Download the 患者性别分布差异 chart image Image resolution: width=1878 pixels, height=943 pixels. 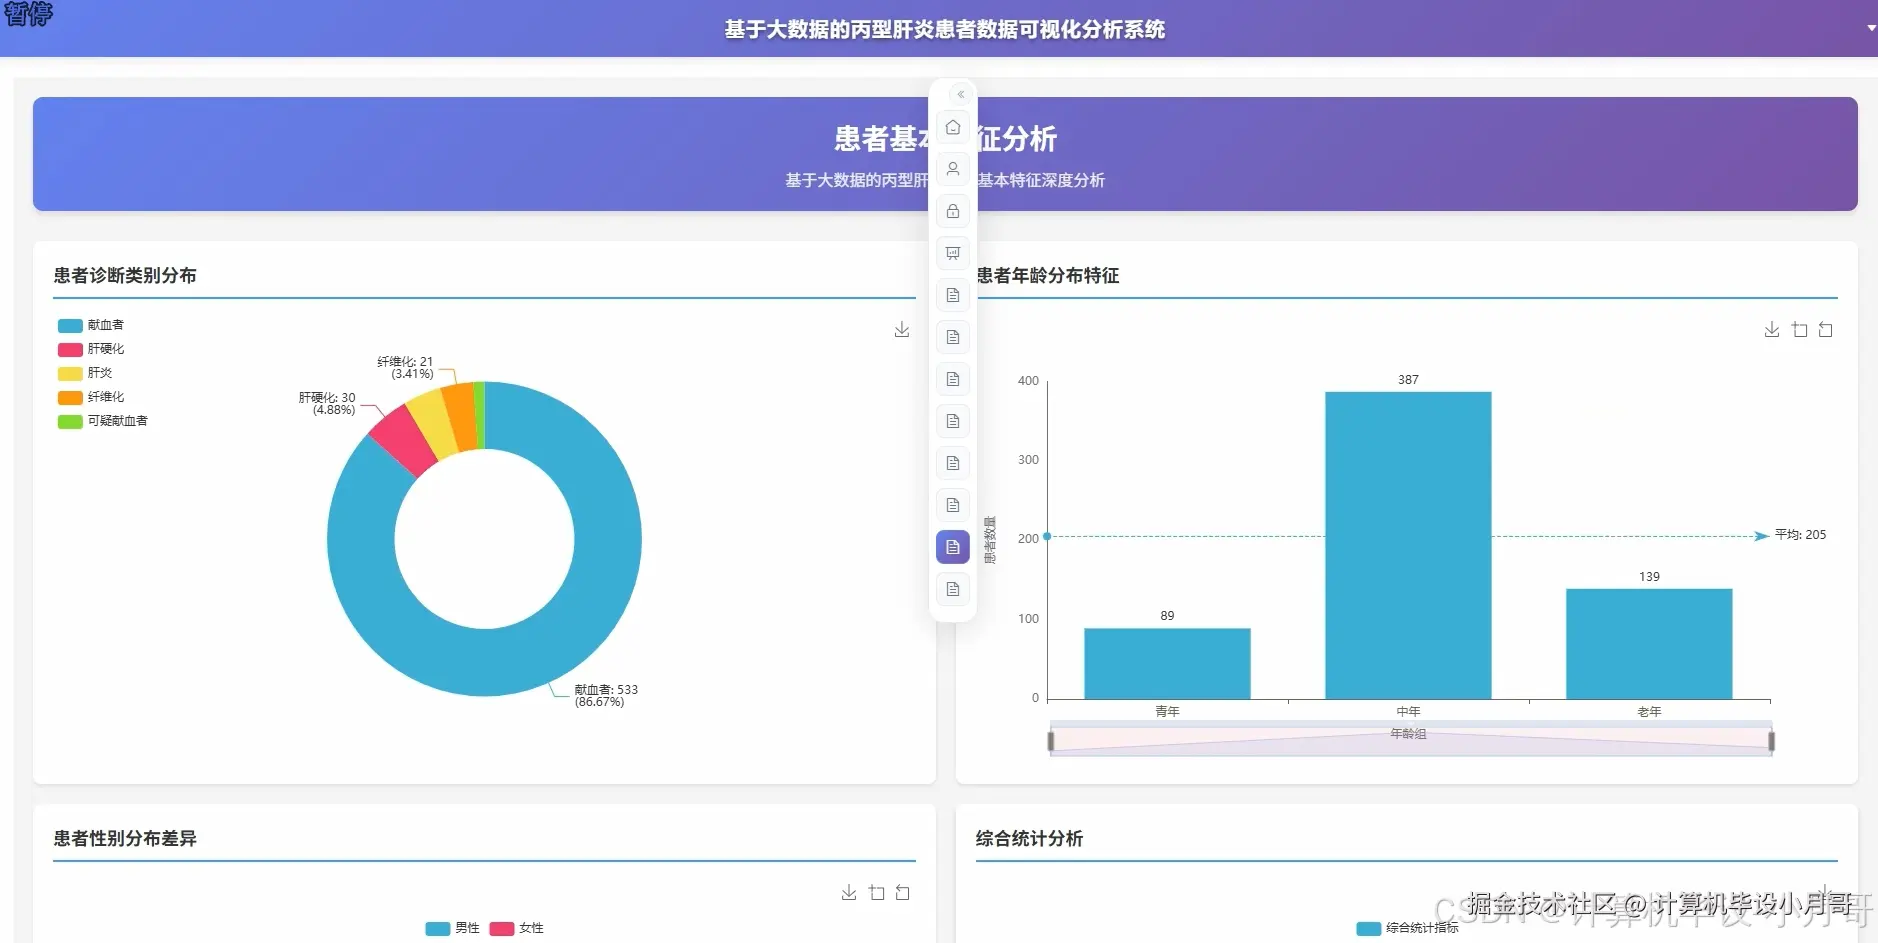pos(849,892)
